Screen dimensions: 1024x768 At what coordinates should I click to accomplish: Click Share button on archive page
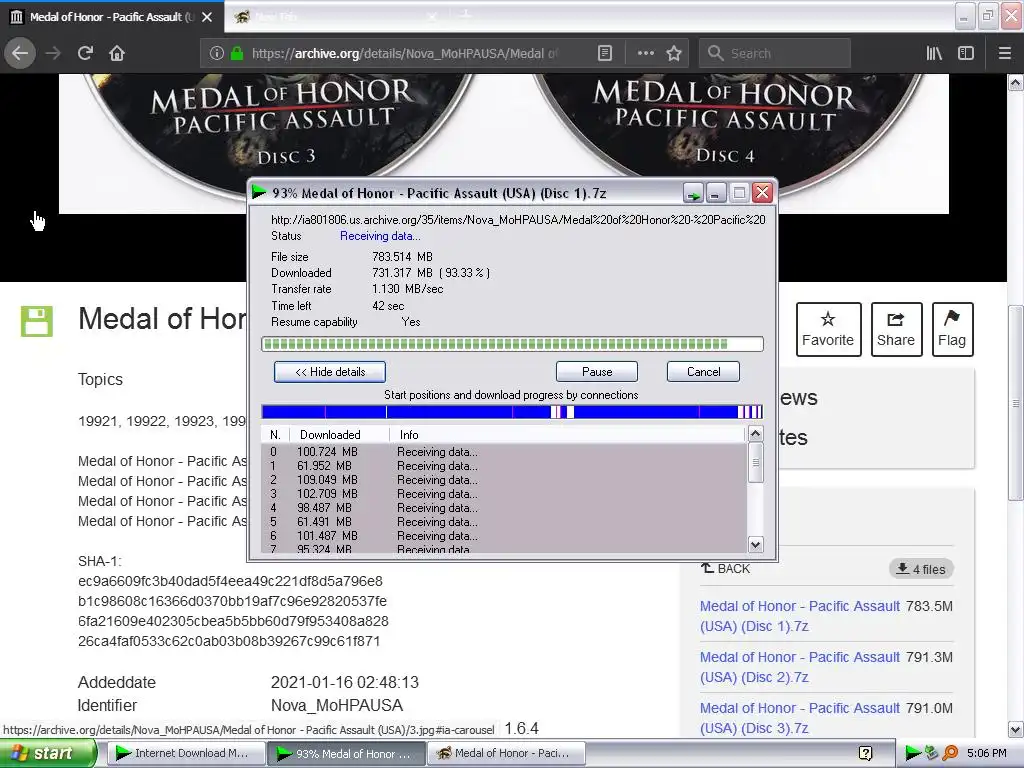click(x=896, y=329)
